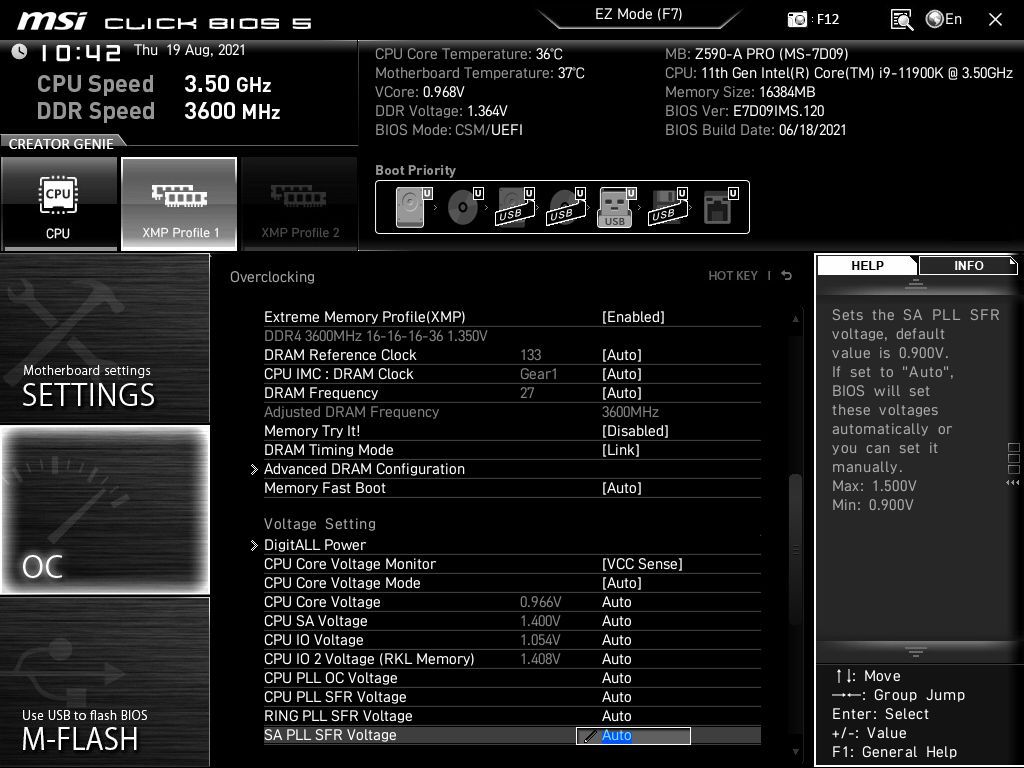Edit CPU Core Voltage Auto value
The image size is (1024, 768).
tap(616, 601)
